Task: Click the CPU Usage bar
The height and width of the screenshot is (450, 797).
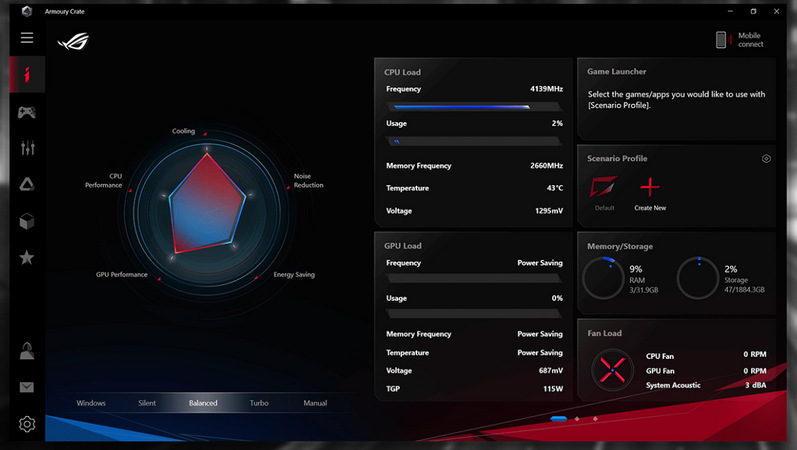Action: 474,141
